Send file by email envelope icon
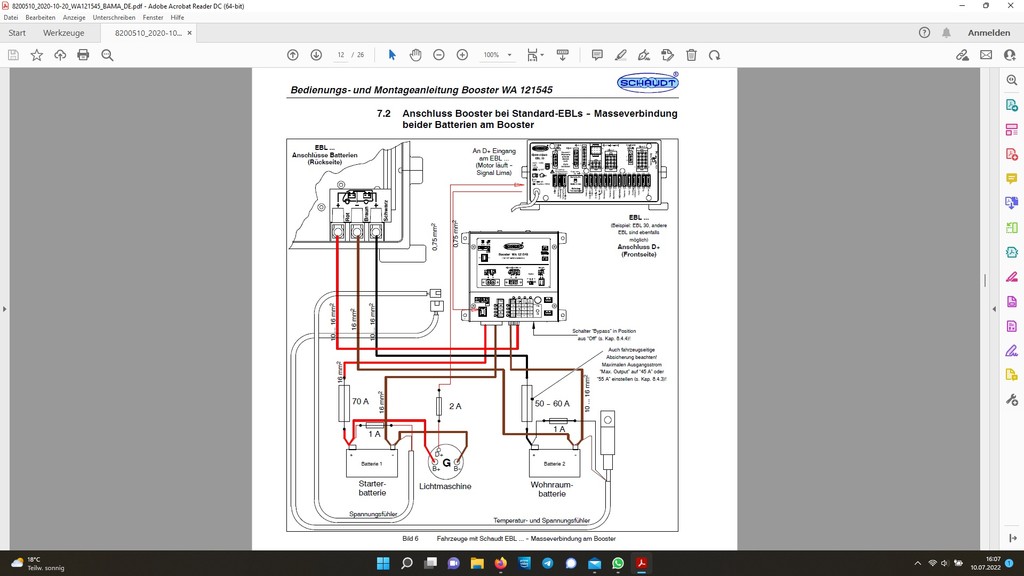 coord(986,56)
